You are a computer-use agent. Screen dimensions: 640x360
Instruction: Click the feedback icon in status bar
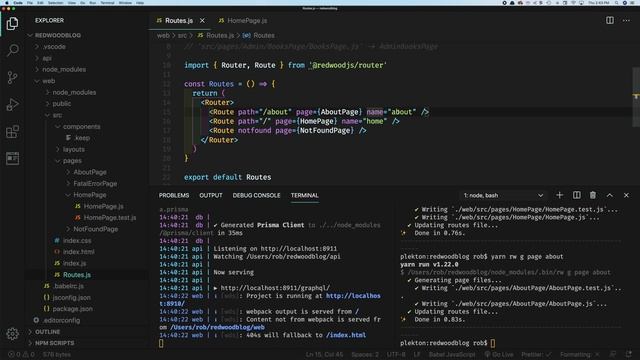[613, 354]
